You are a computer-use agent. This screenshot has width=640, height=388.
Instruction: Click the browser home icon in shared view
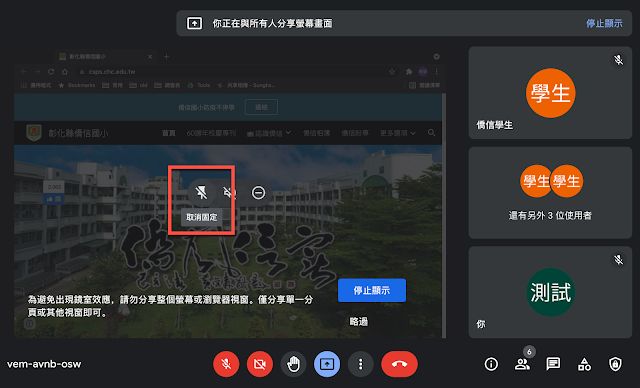click(x=64, y=72)
